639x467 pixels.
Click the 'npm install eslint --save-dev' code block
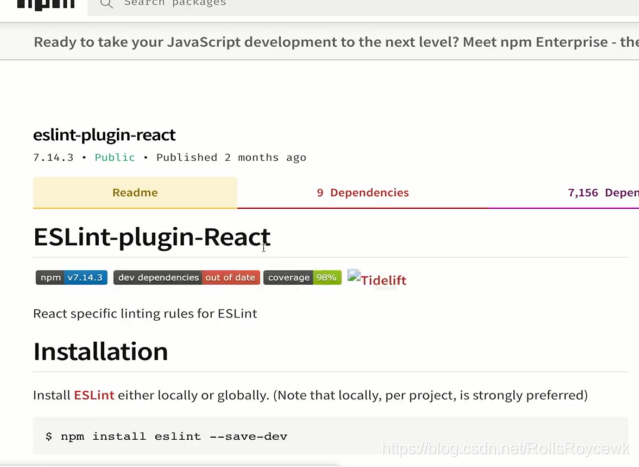331,436
